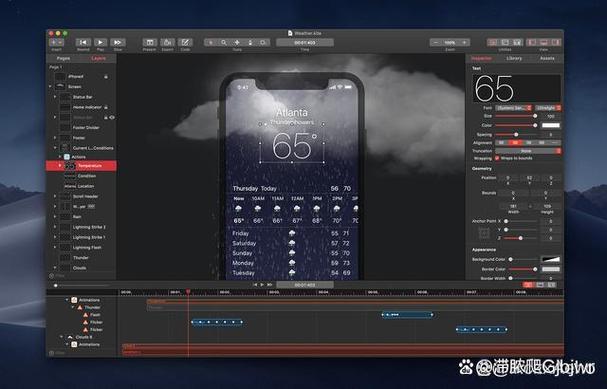Collapse the Current Conditions layer group
607x389 pixels.
[x=55, y=148]
